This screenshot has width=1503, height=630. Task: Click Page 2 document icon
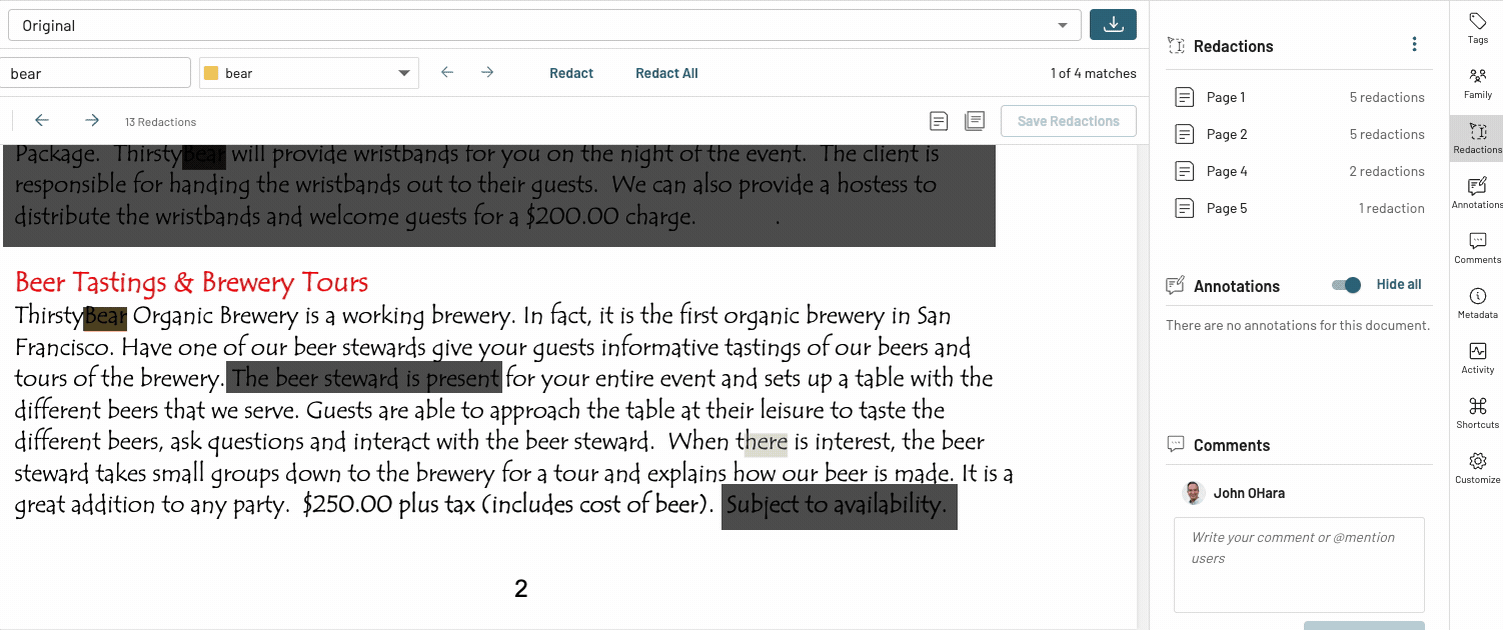[1184, 134]
